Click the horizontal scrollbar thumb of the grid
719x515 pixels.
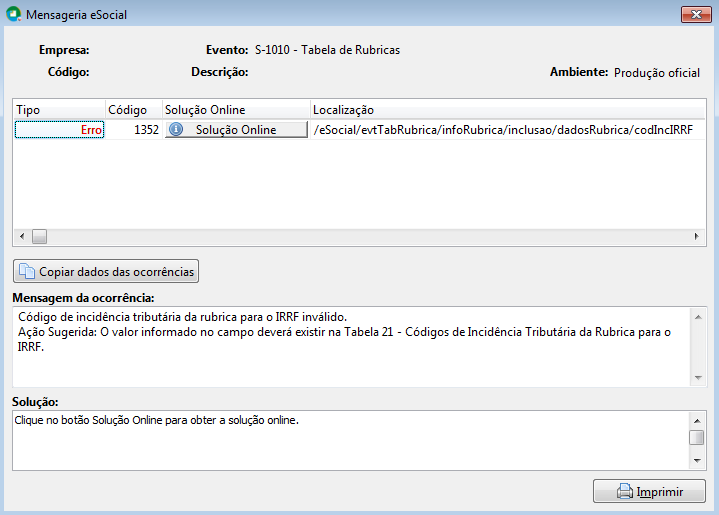pyautogui.click(x=39, y=237)
